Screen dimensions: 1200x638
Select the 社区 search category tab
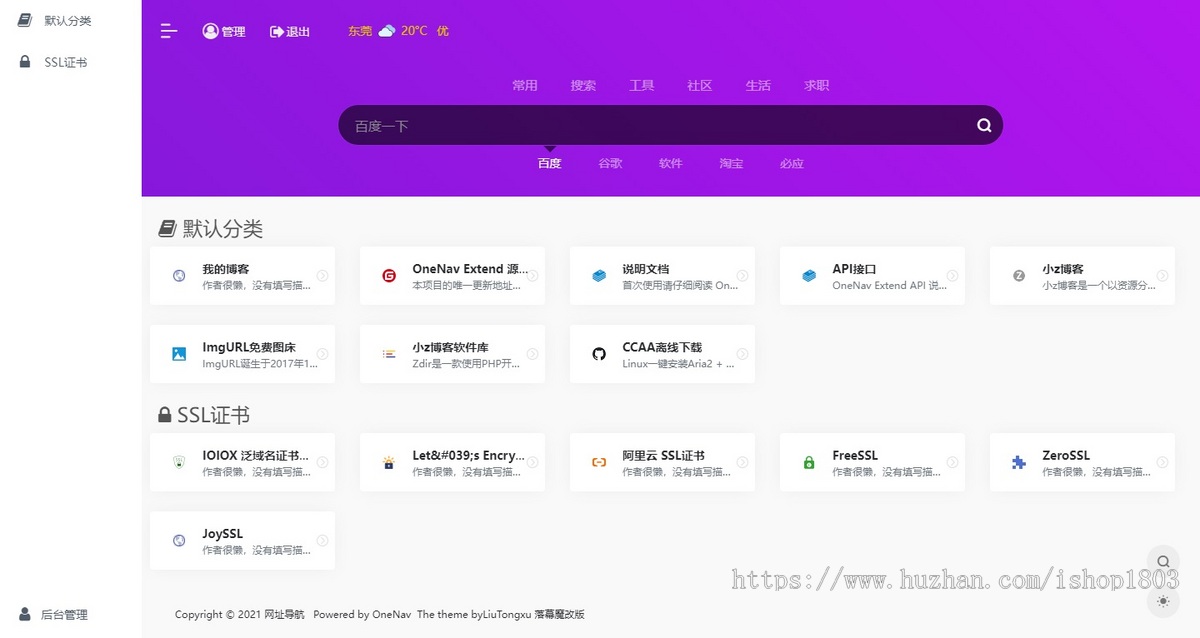coord(700,86)
